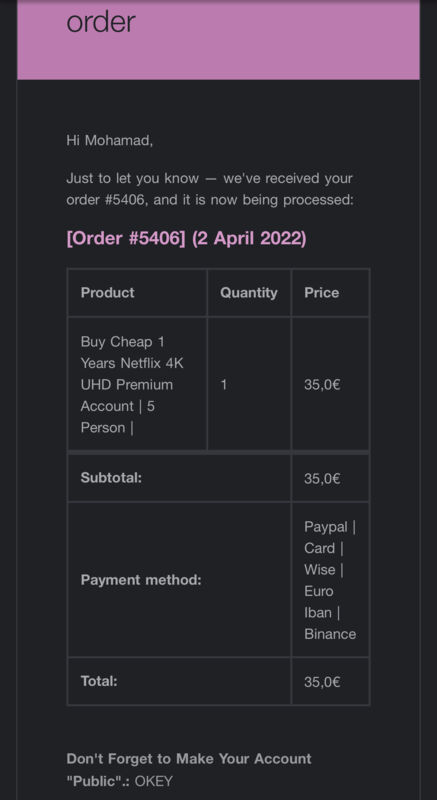Click the Wise payment option text
Viewport: 437px width, 800px height.
320,569
